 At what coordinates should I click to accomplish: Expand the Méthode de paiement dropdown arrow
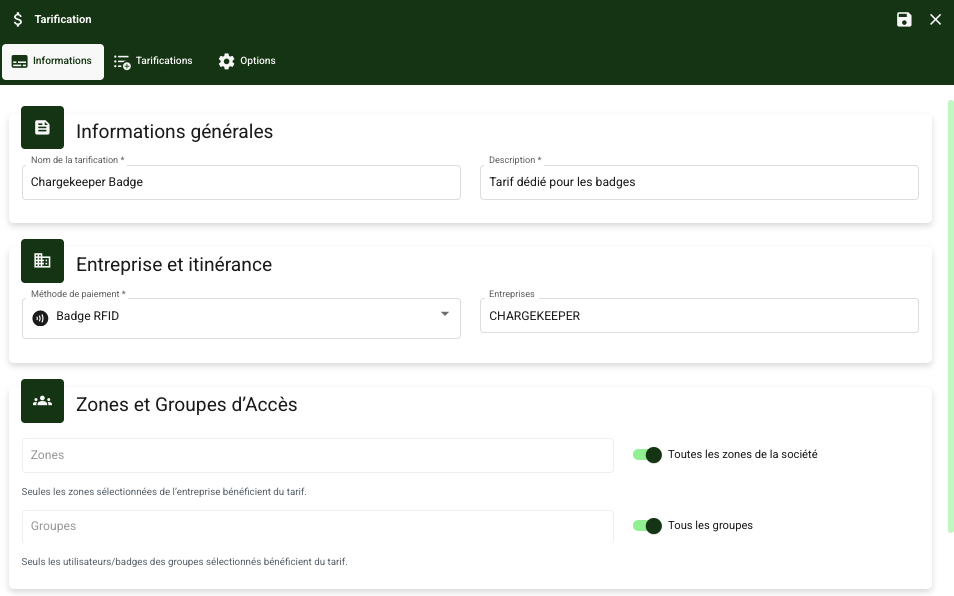click(445, 315)
